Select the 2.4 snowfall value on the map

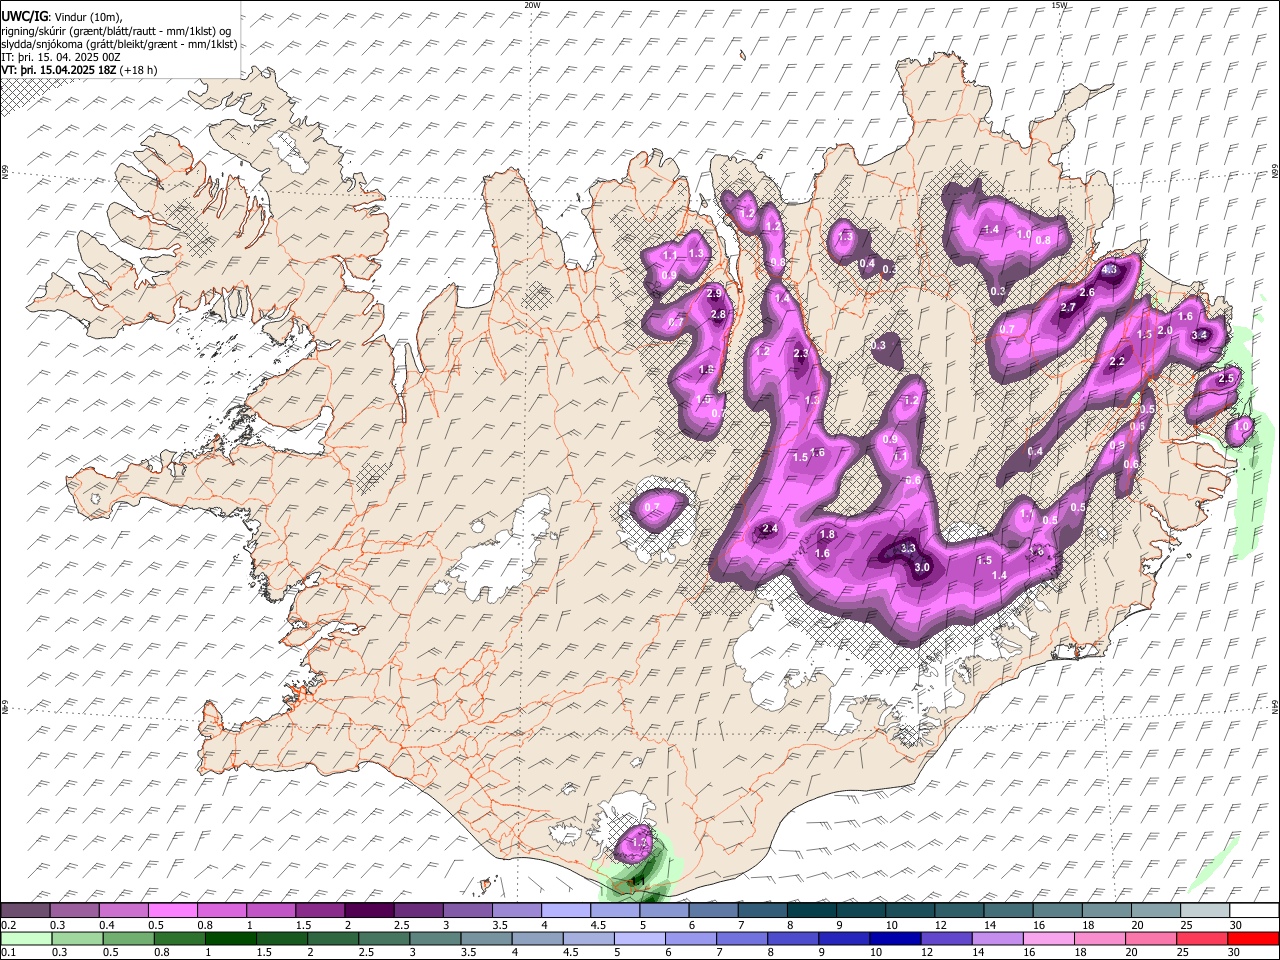(769, 528)
